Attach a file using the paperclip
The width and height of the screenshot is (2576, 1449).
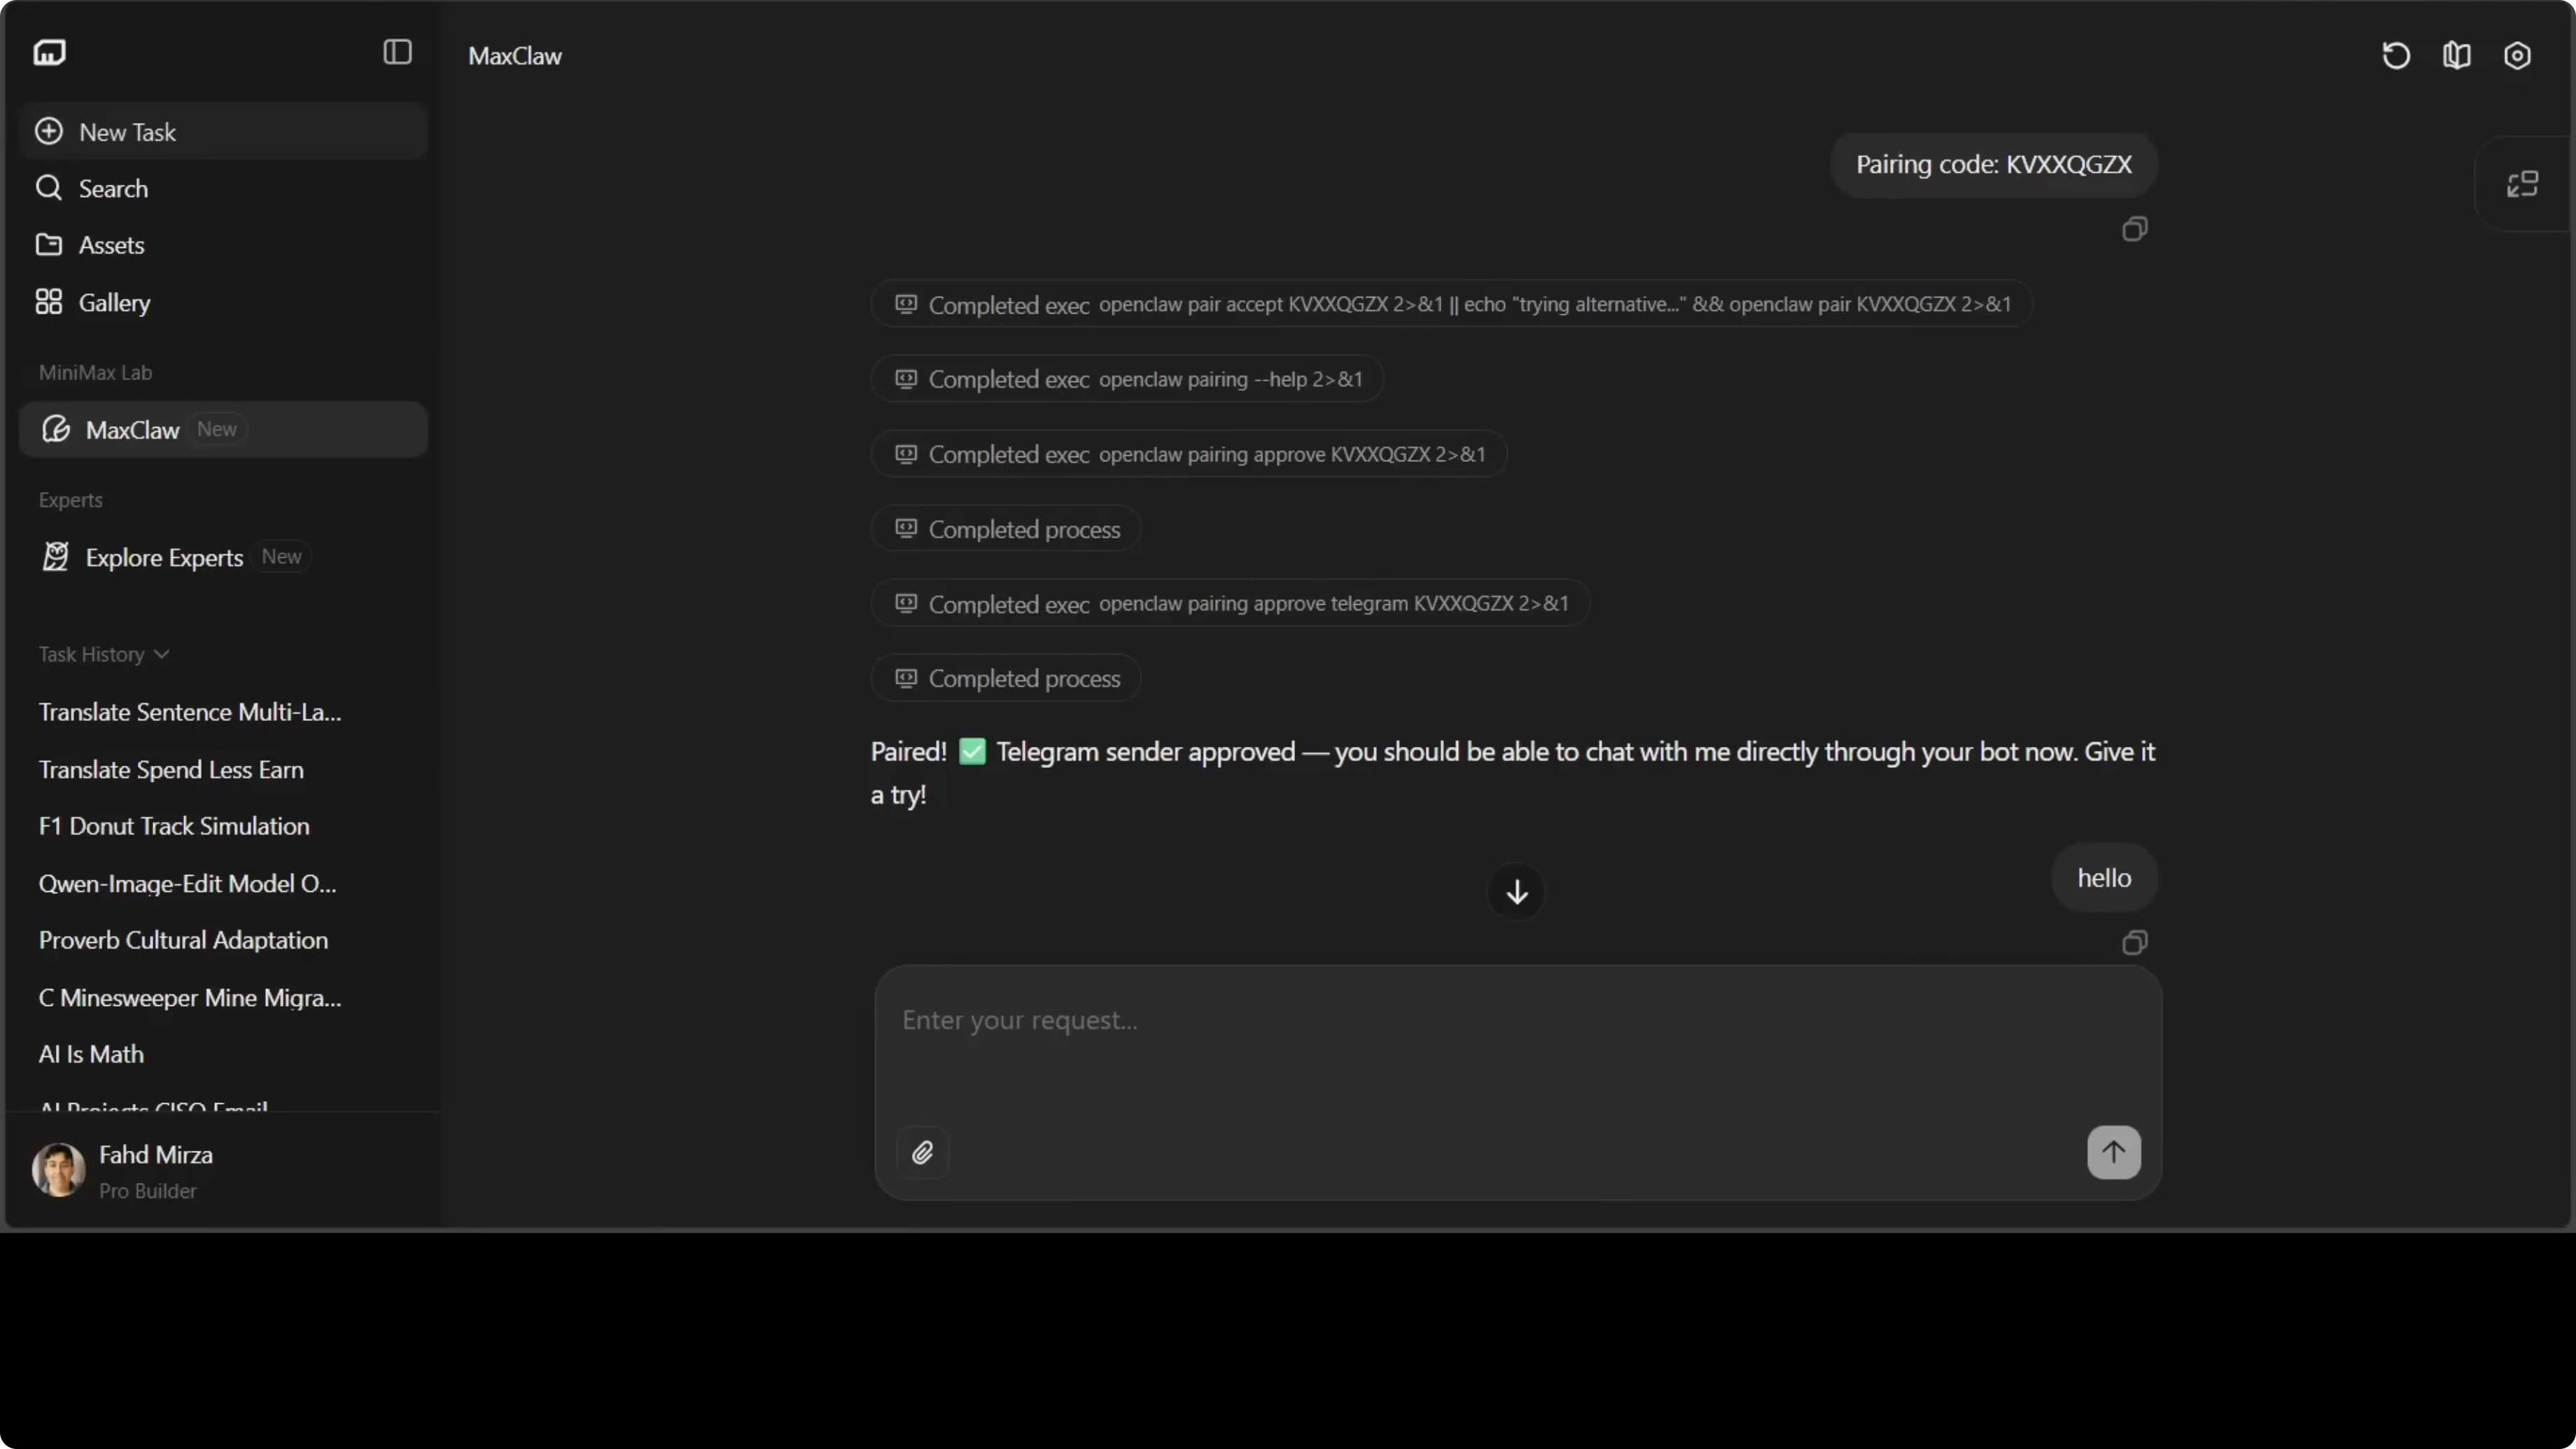click(x=922, y=1152)
